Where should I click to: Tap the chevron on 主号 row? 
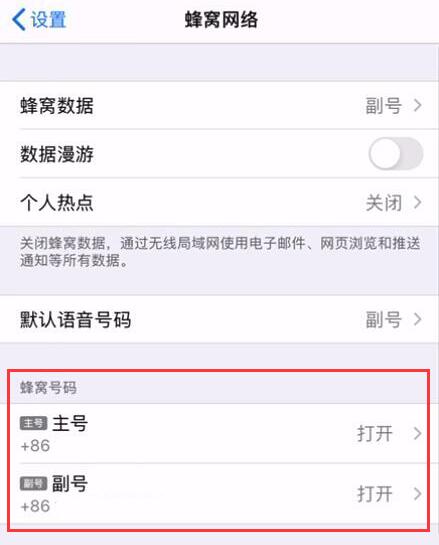[418, 433]
